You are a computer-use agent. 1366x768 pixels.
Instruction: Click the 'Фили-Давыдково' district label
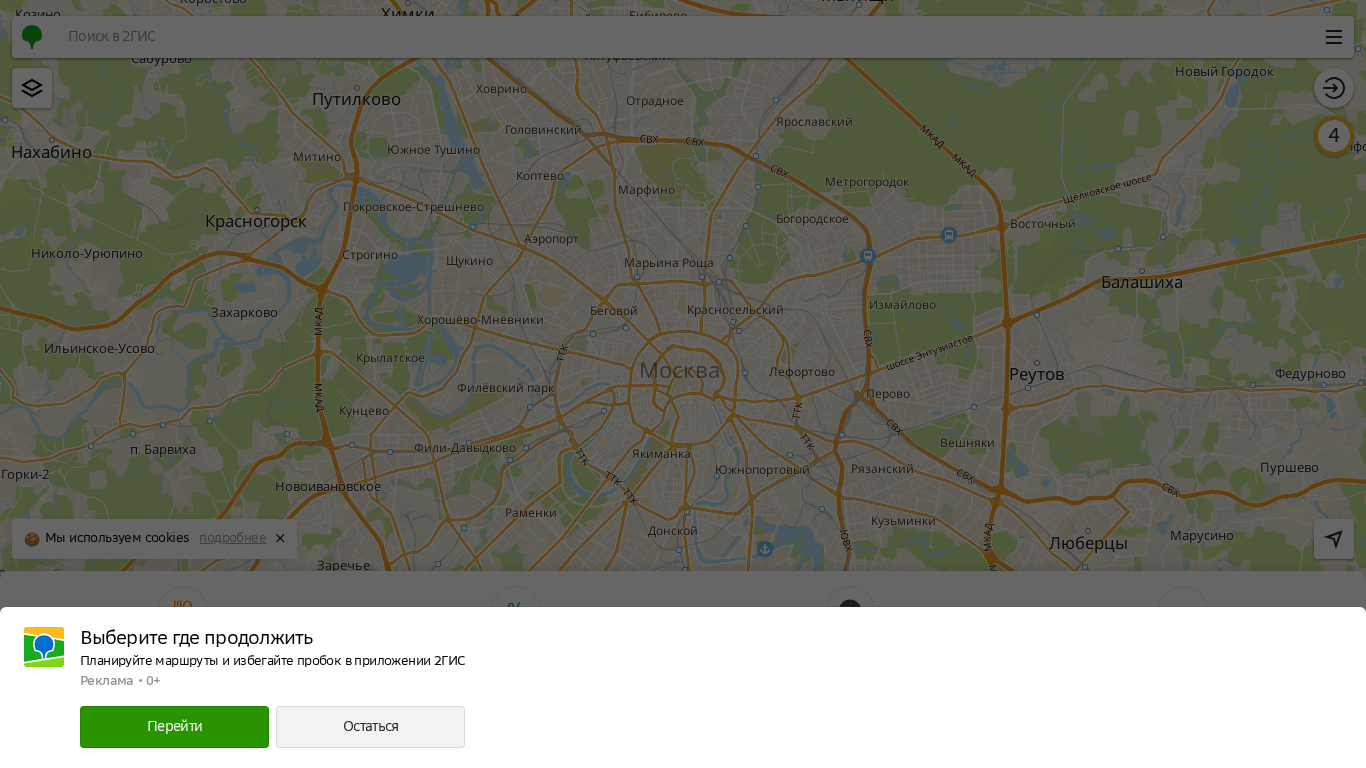[465, 448]
